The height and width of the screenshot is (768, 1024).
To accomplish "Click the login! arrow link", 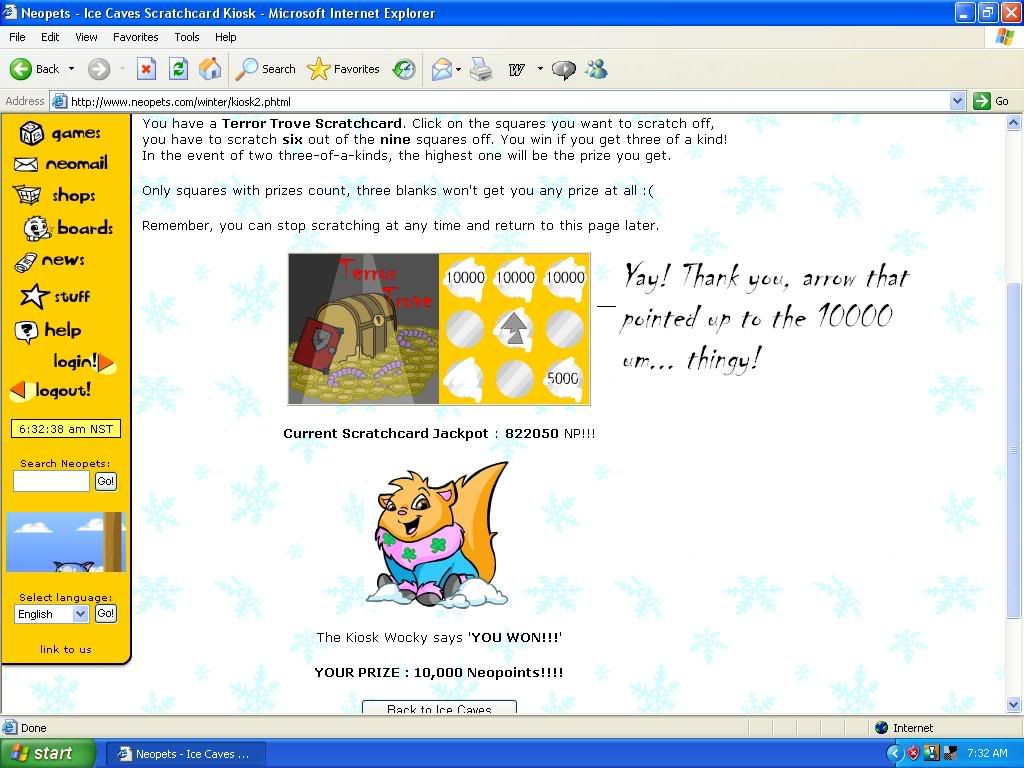I will 84,361.
